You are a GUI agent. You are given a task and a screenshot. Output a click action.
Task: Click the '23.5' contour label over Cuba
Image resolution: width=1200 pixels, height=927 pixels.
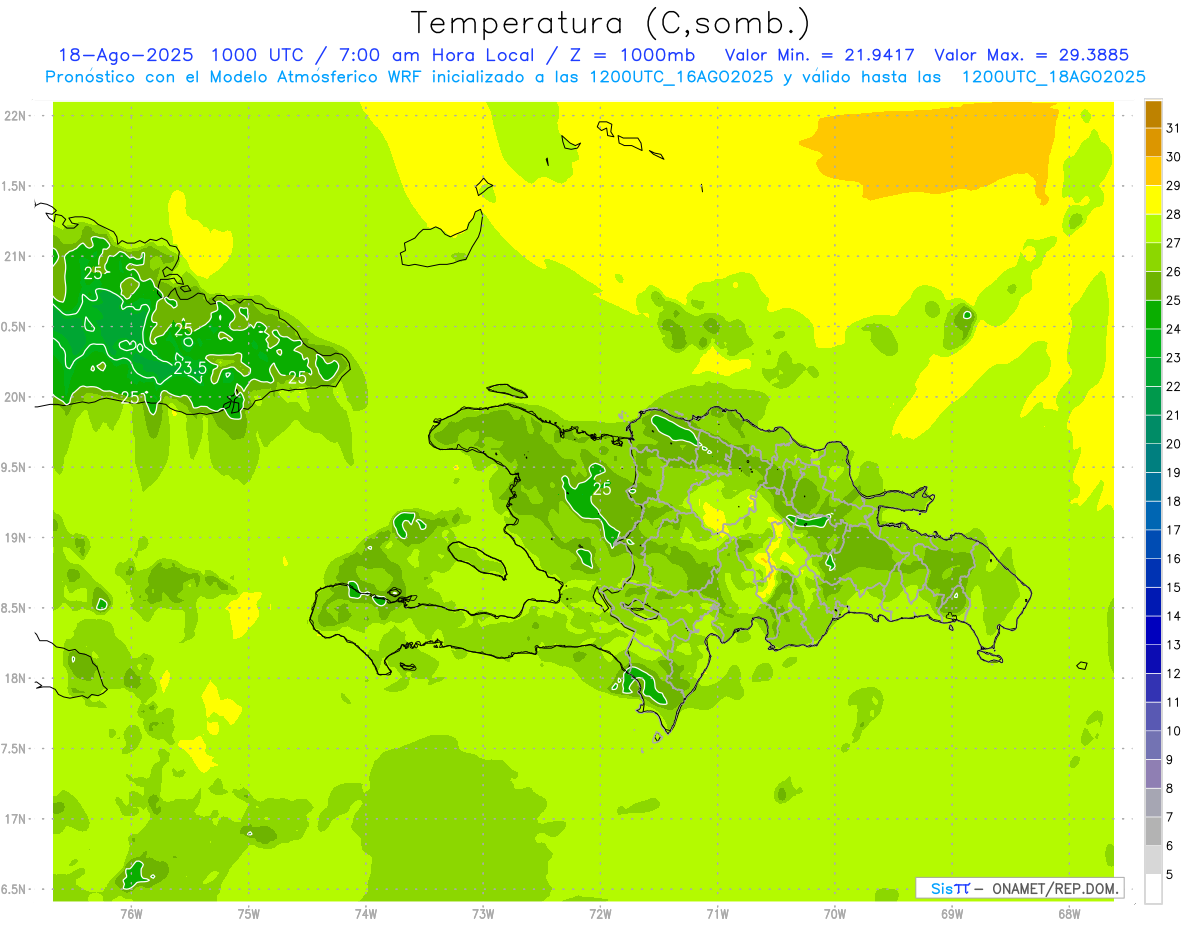pyautogui.click(x=190, y=368)
